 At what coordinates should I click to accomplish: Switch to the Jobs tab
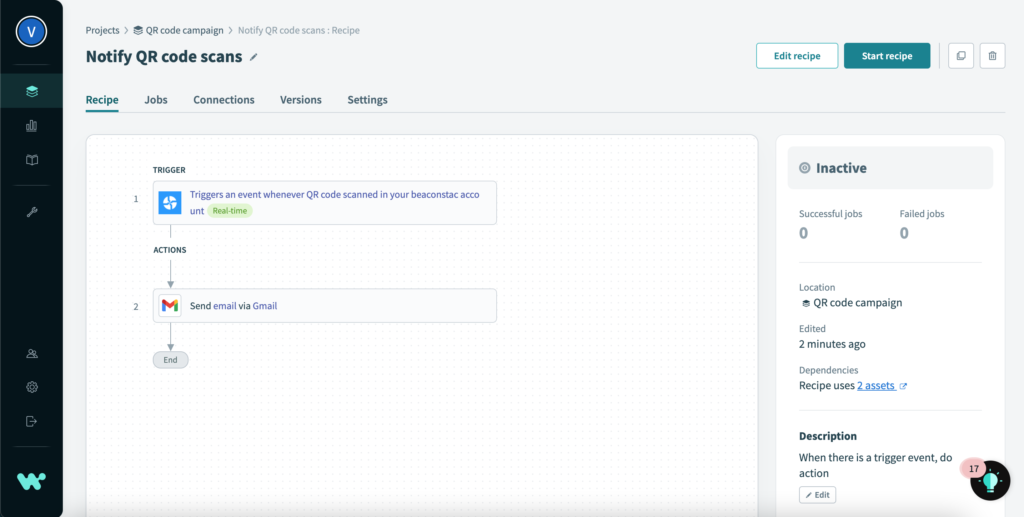156,100
